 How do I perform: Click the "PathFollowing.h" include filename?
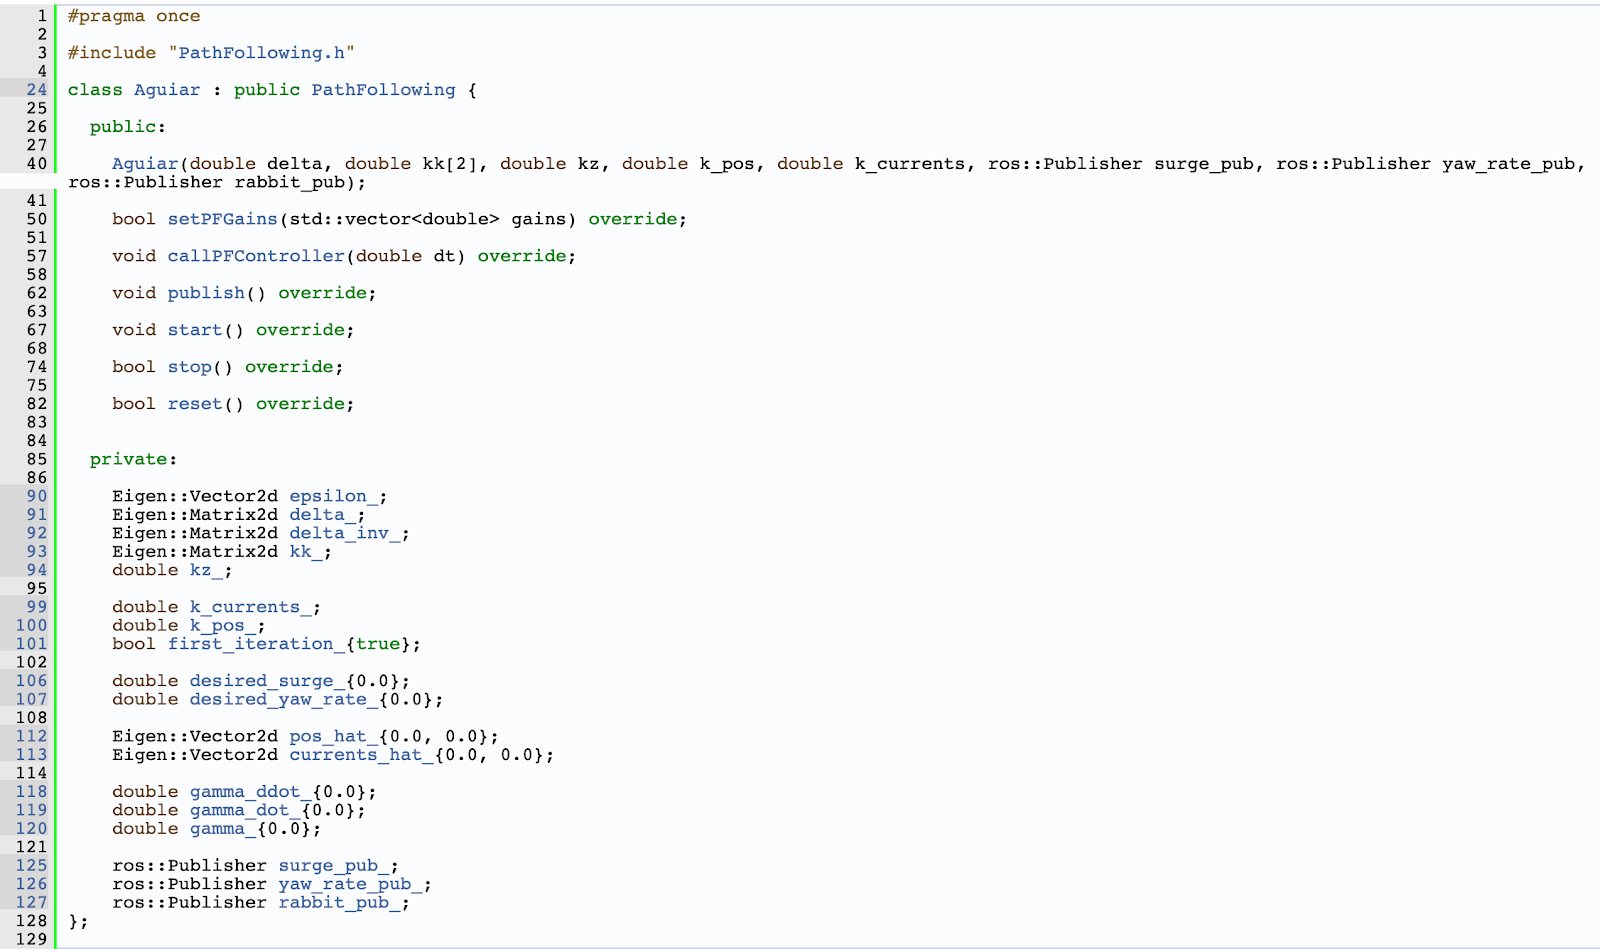point(261,53)
